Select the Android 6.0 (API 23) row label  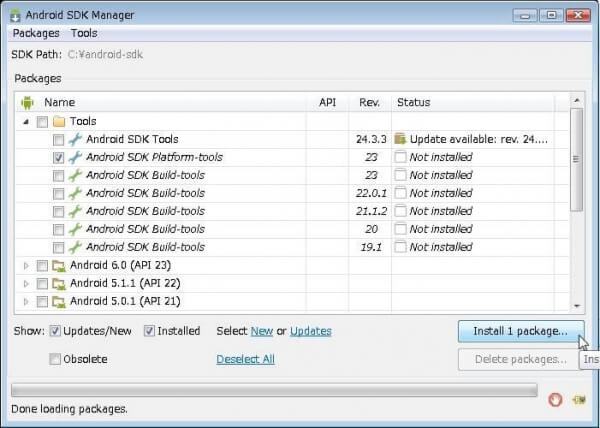pyautogui.click(x=120, y=265)
